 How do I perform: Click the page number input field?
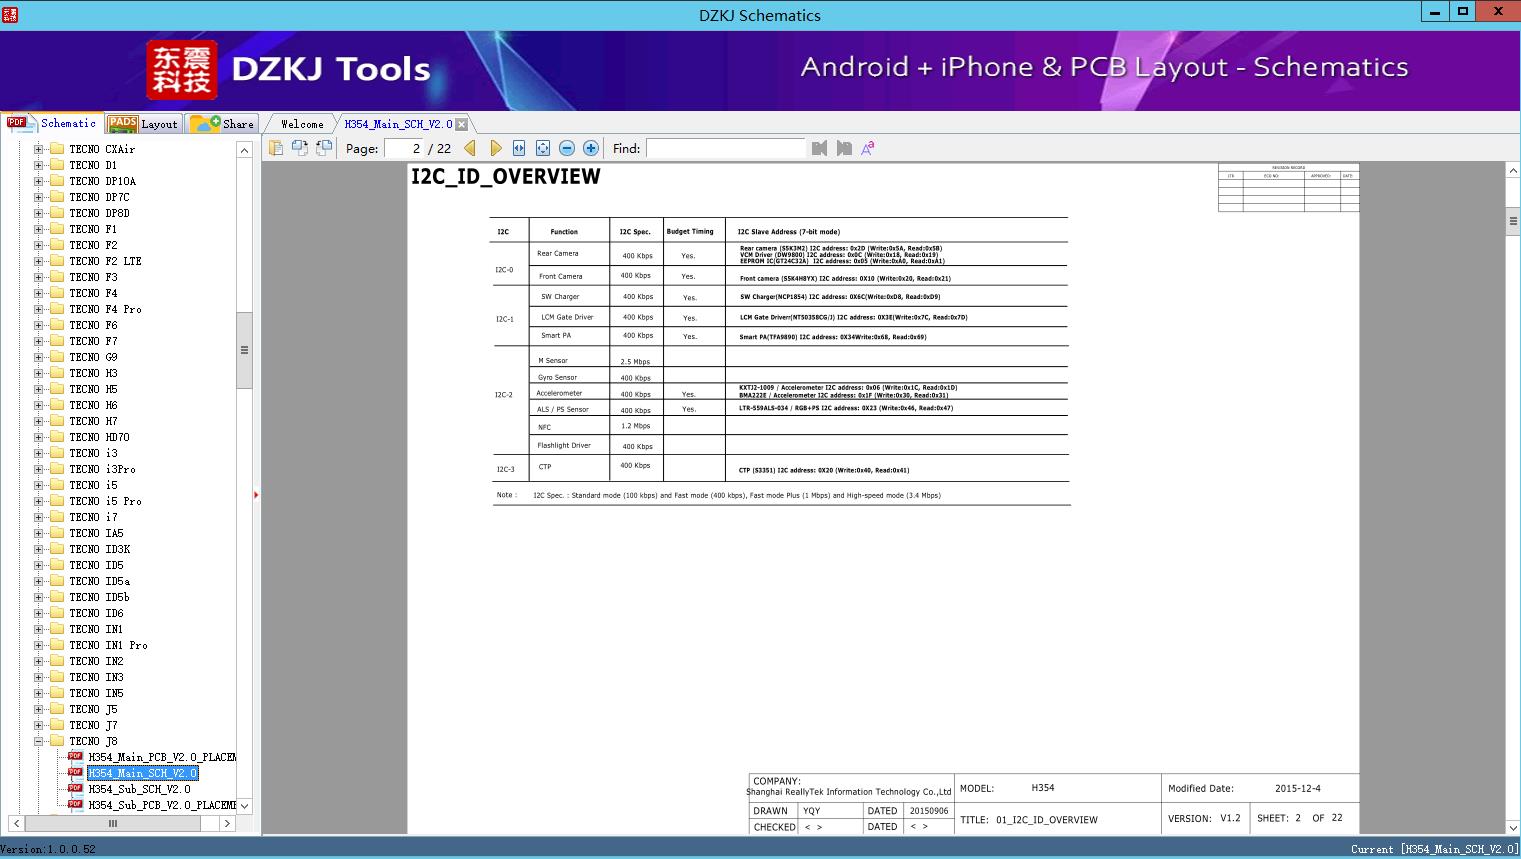(x=404, y=148)
